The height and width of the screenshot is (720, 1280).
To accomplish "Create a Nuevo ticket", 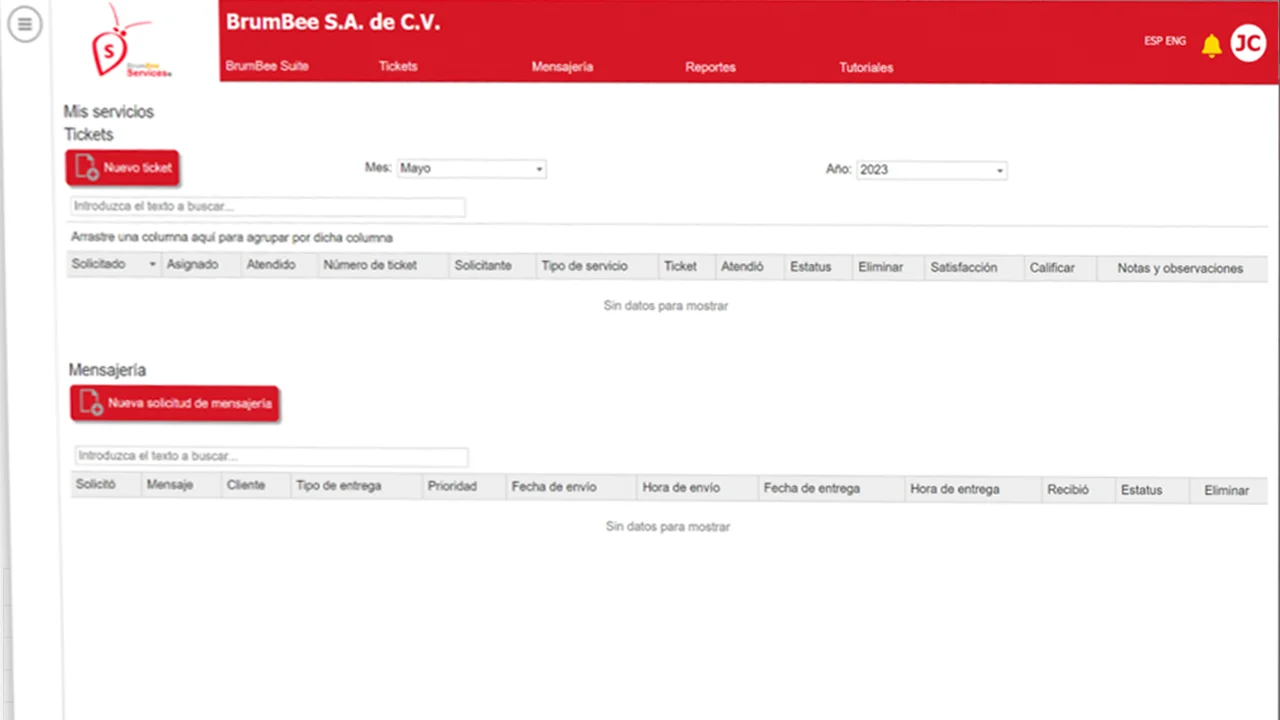I will (x=122, y=168).
